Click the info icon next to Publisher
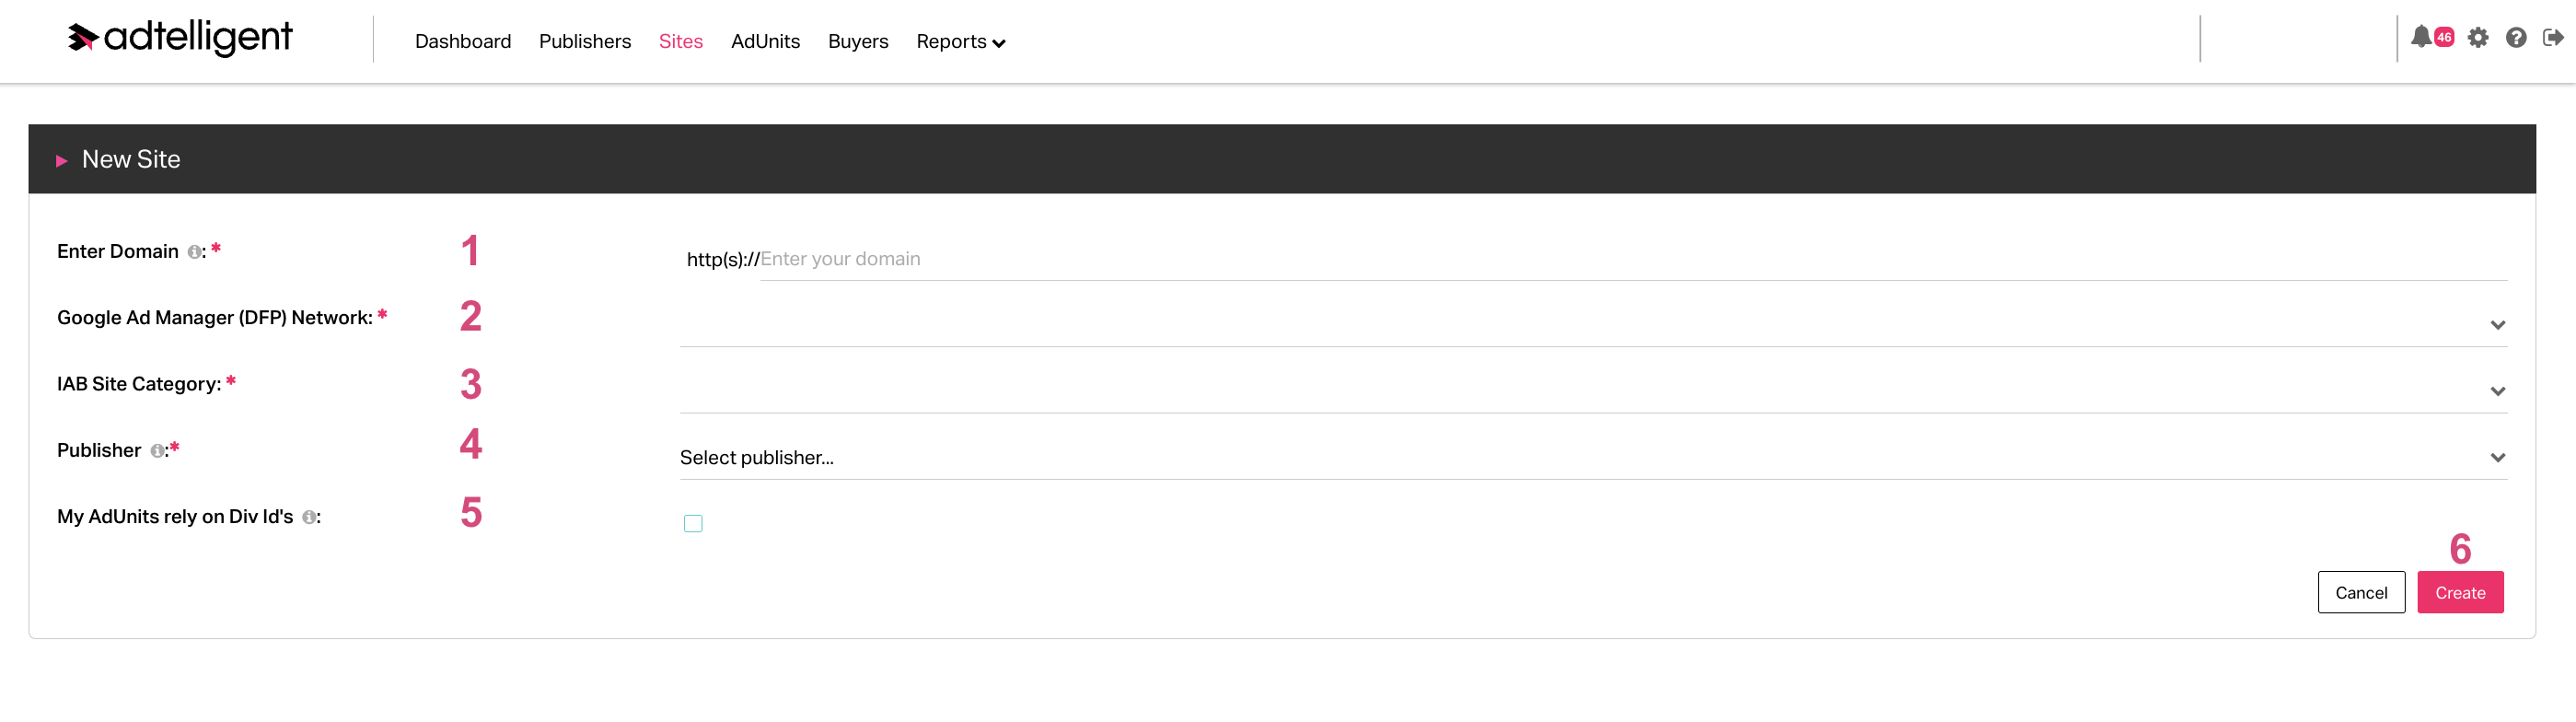Viewport: 2576px width, 722px height. (x=157, y=451)
